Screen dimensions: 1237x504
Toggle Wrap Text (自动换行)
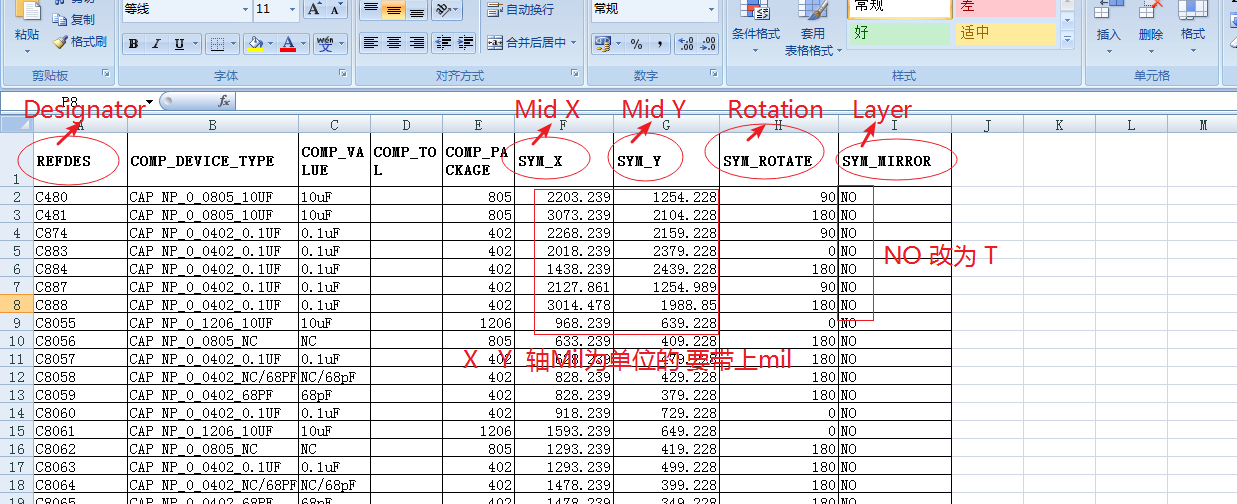pyautogui.click(x=519, y=10)
